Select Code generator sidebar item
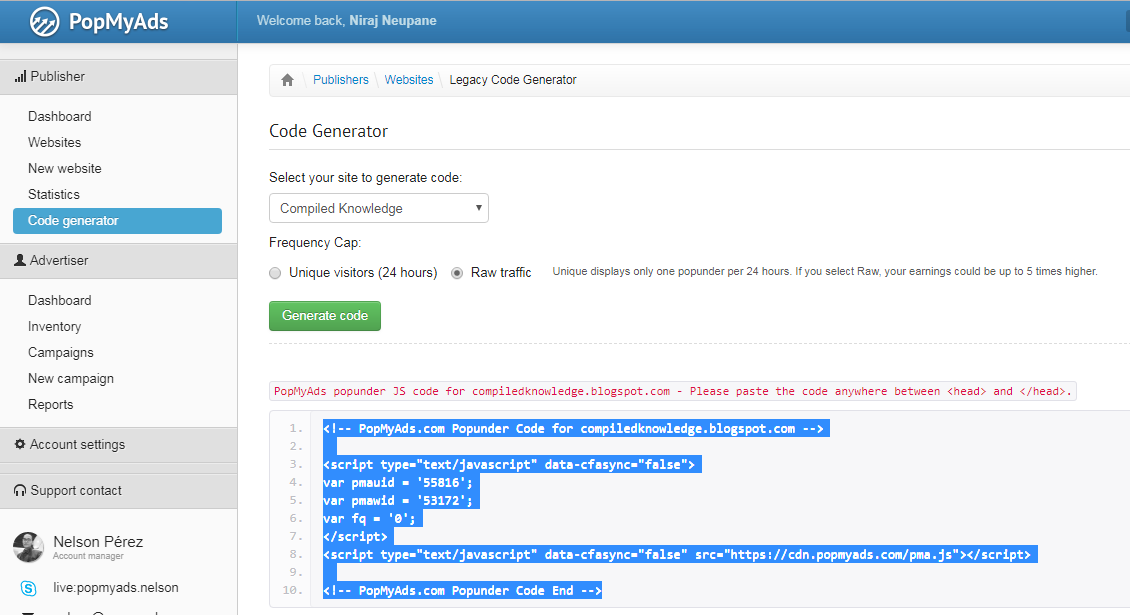The image size is (1130, 615). [117, 221]
